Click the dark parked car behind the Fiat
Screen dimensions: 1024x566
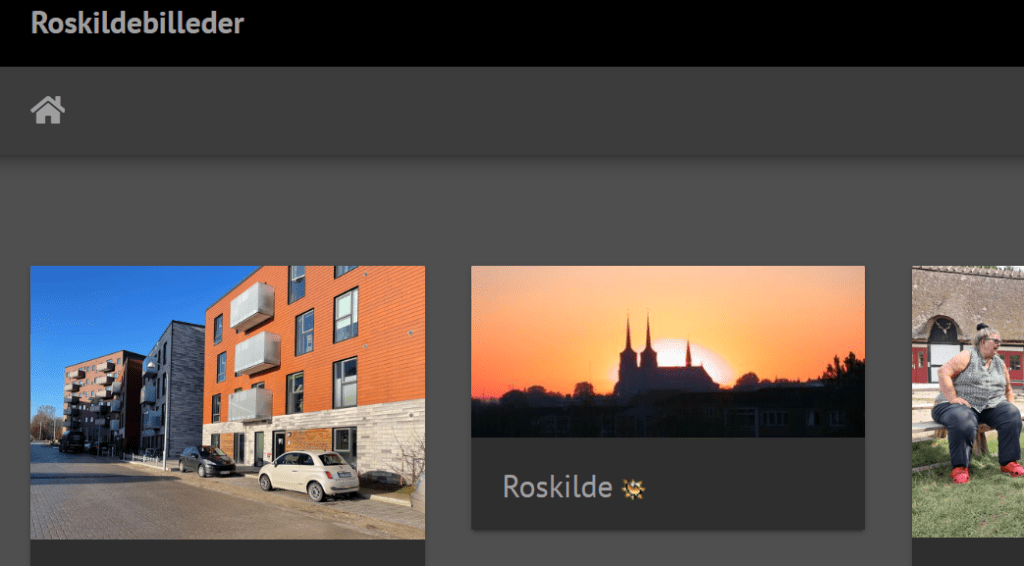(207, 460)
